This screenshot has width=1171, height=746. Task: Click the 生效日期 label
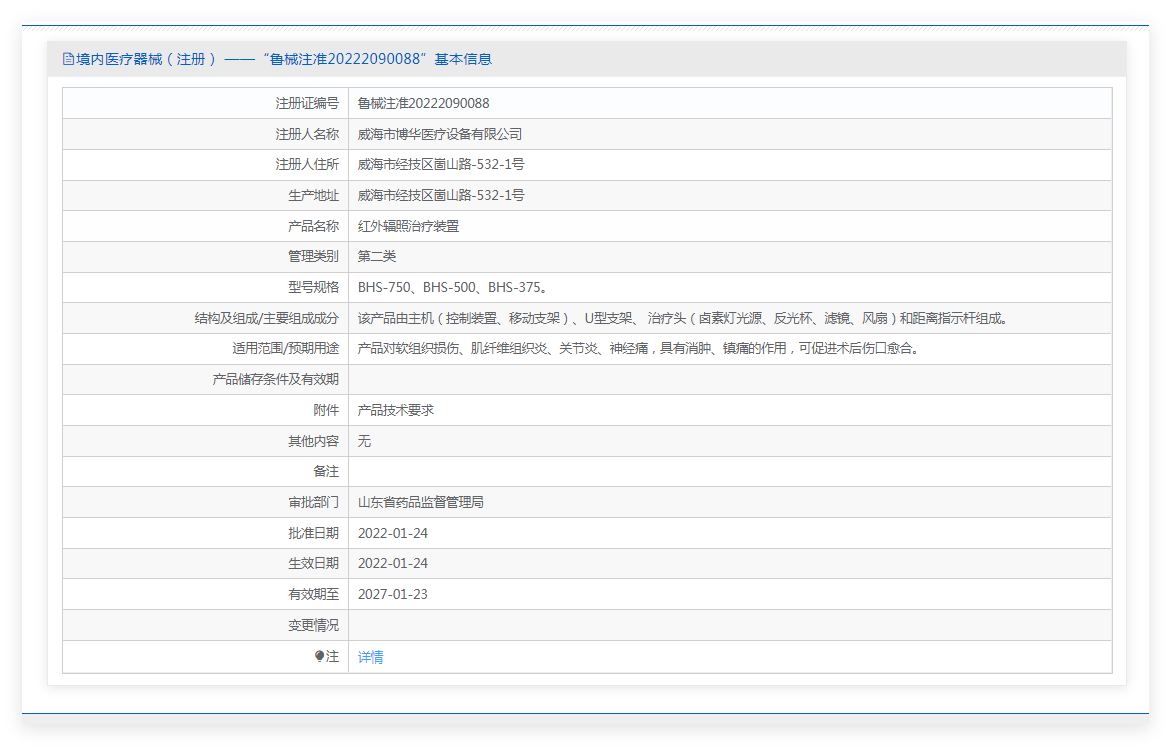(x=314, y=564)
